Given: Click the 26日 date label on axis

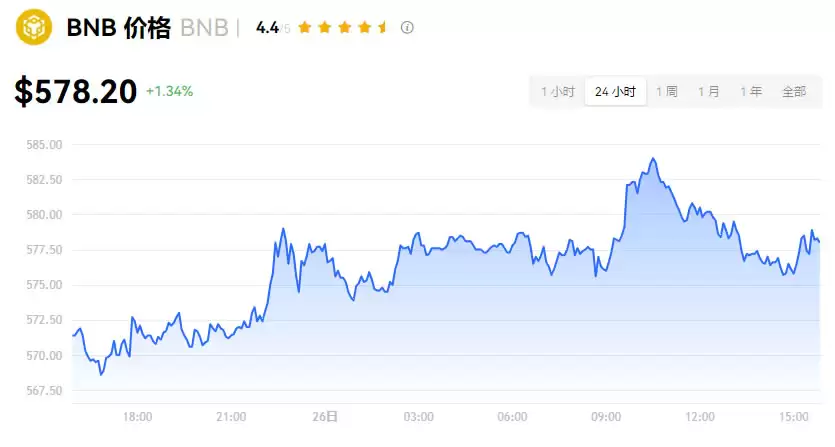Looking at the screenshot, I should coord(325,416).
